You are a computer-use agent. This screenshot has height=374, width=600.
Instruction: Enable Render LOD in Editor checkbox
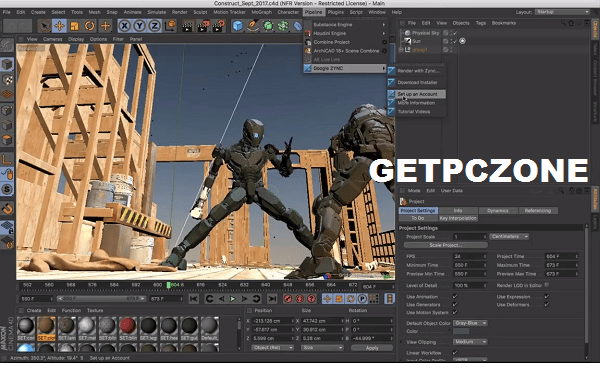pos(547,285)
